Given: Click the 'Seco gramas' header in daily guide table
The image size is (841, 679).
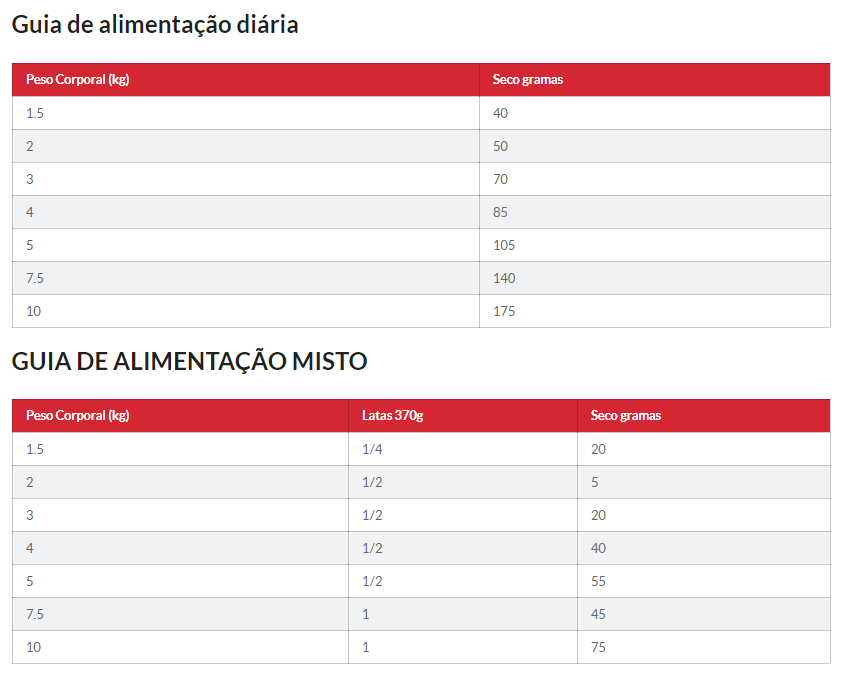Looking at the screenshot, I should tap(527, 79).
